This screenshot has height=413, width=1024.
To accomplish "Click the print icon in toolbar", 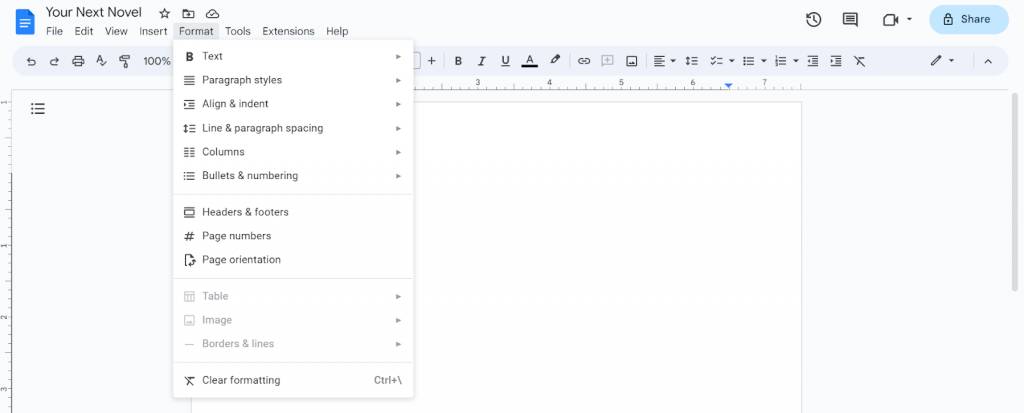I will [78, 61].
